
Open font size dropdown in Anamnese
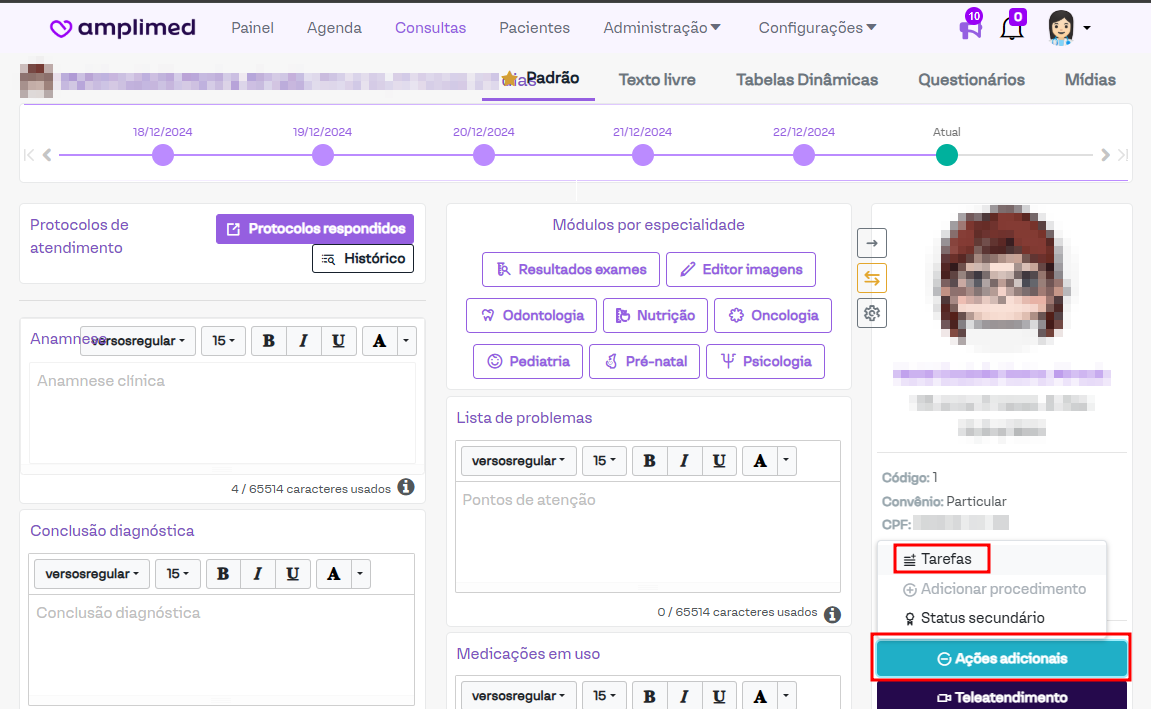[x=223, y=341]
